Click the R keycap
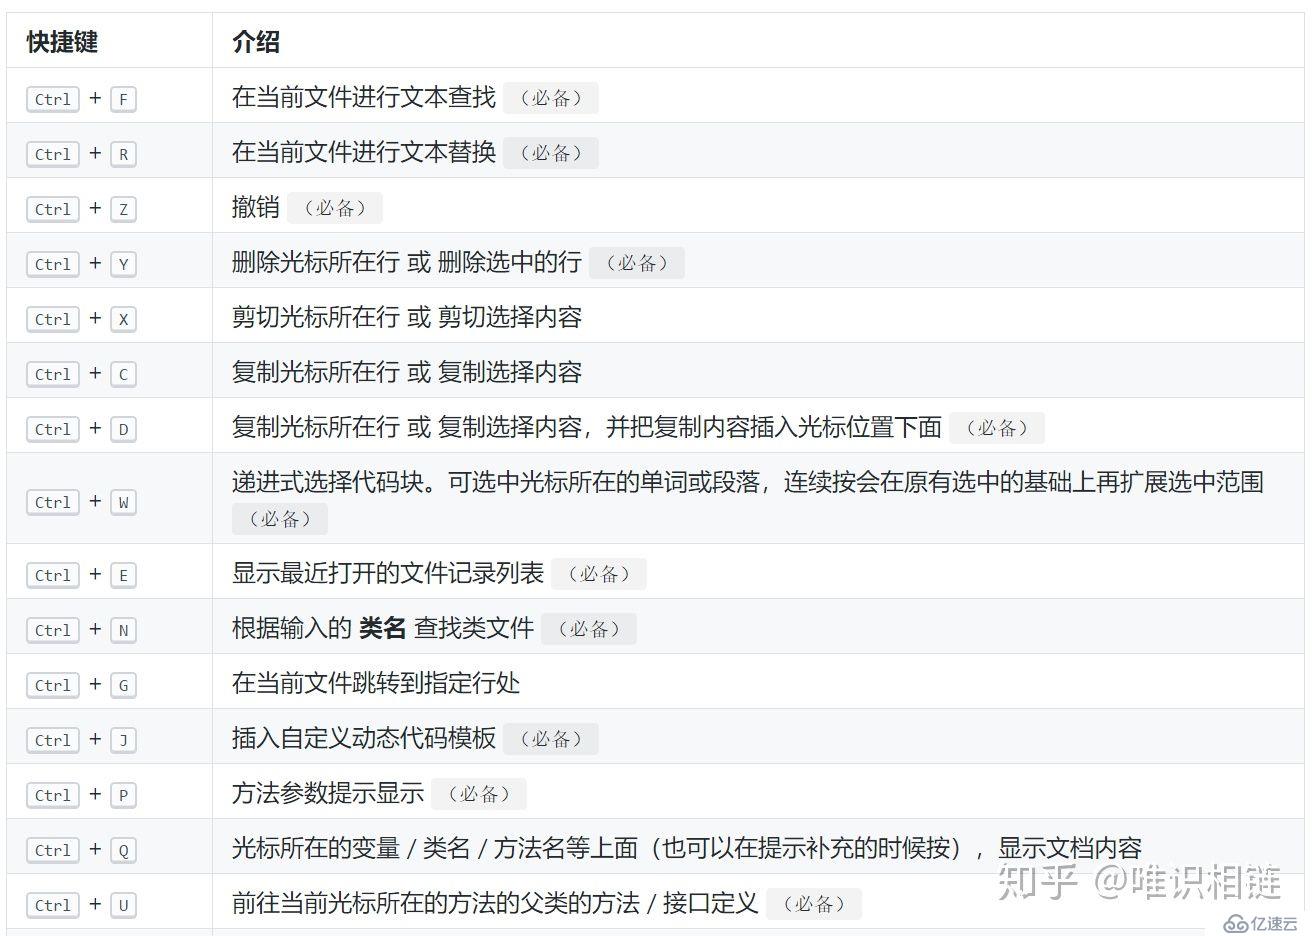 coord(123,154)
